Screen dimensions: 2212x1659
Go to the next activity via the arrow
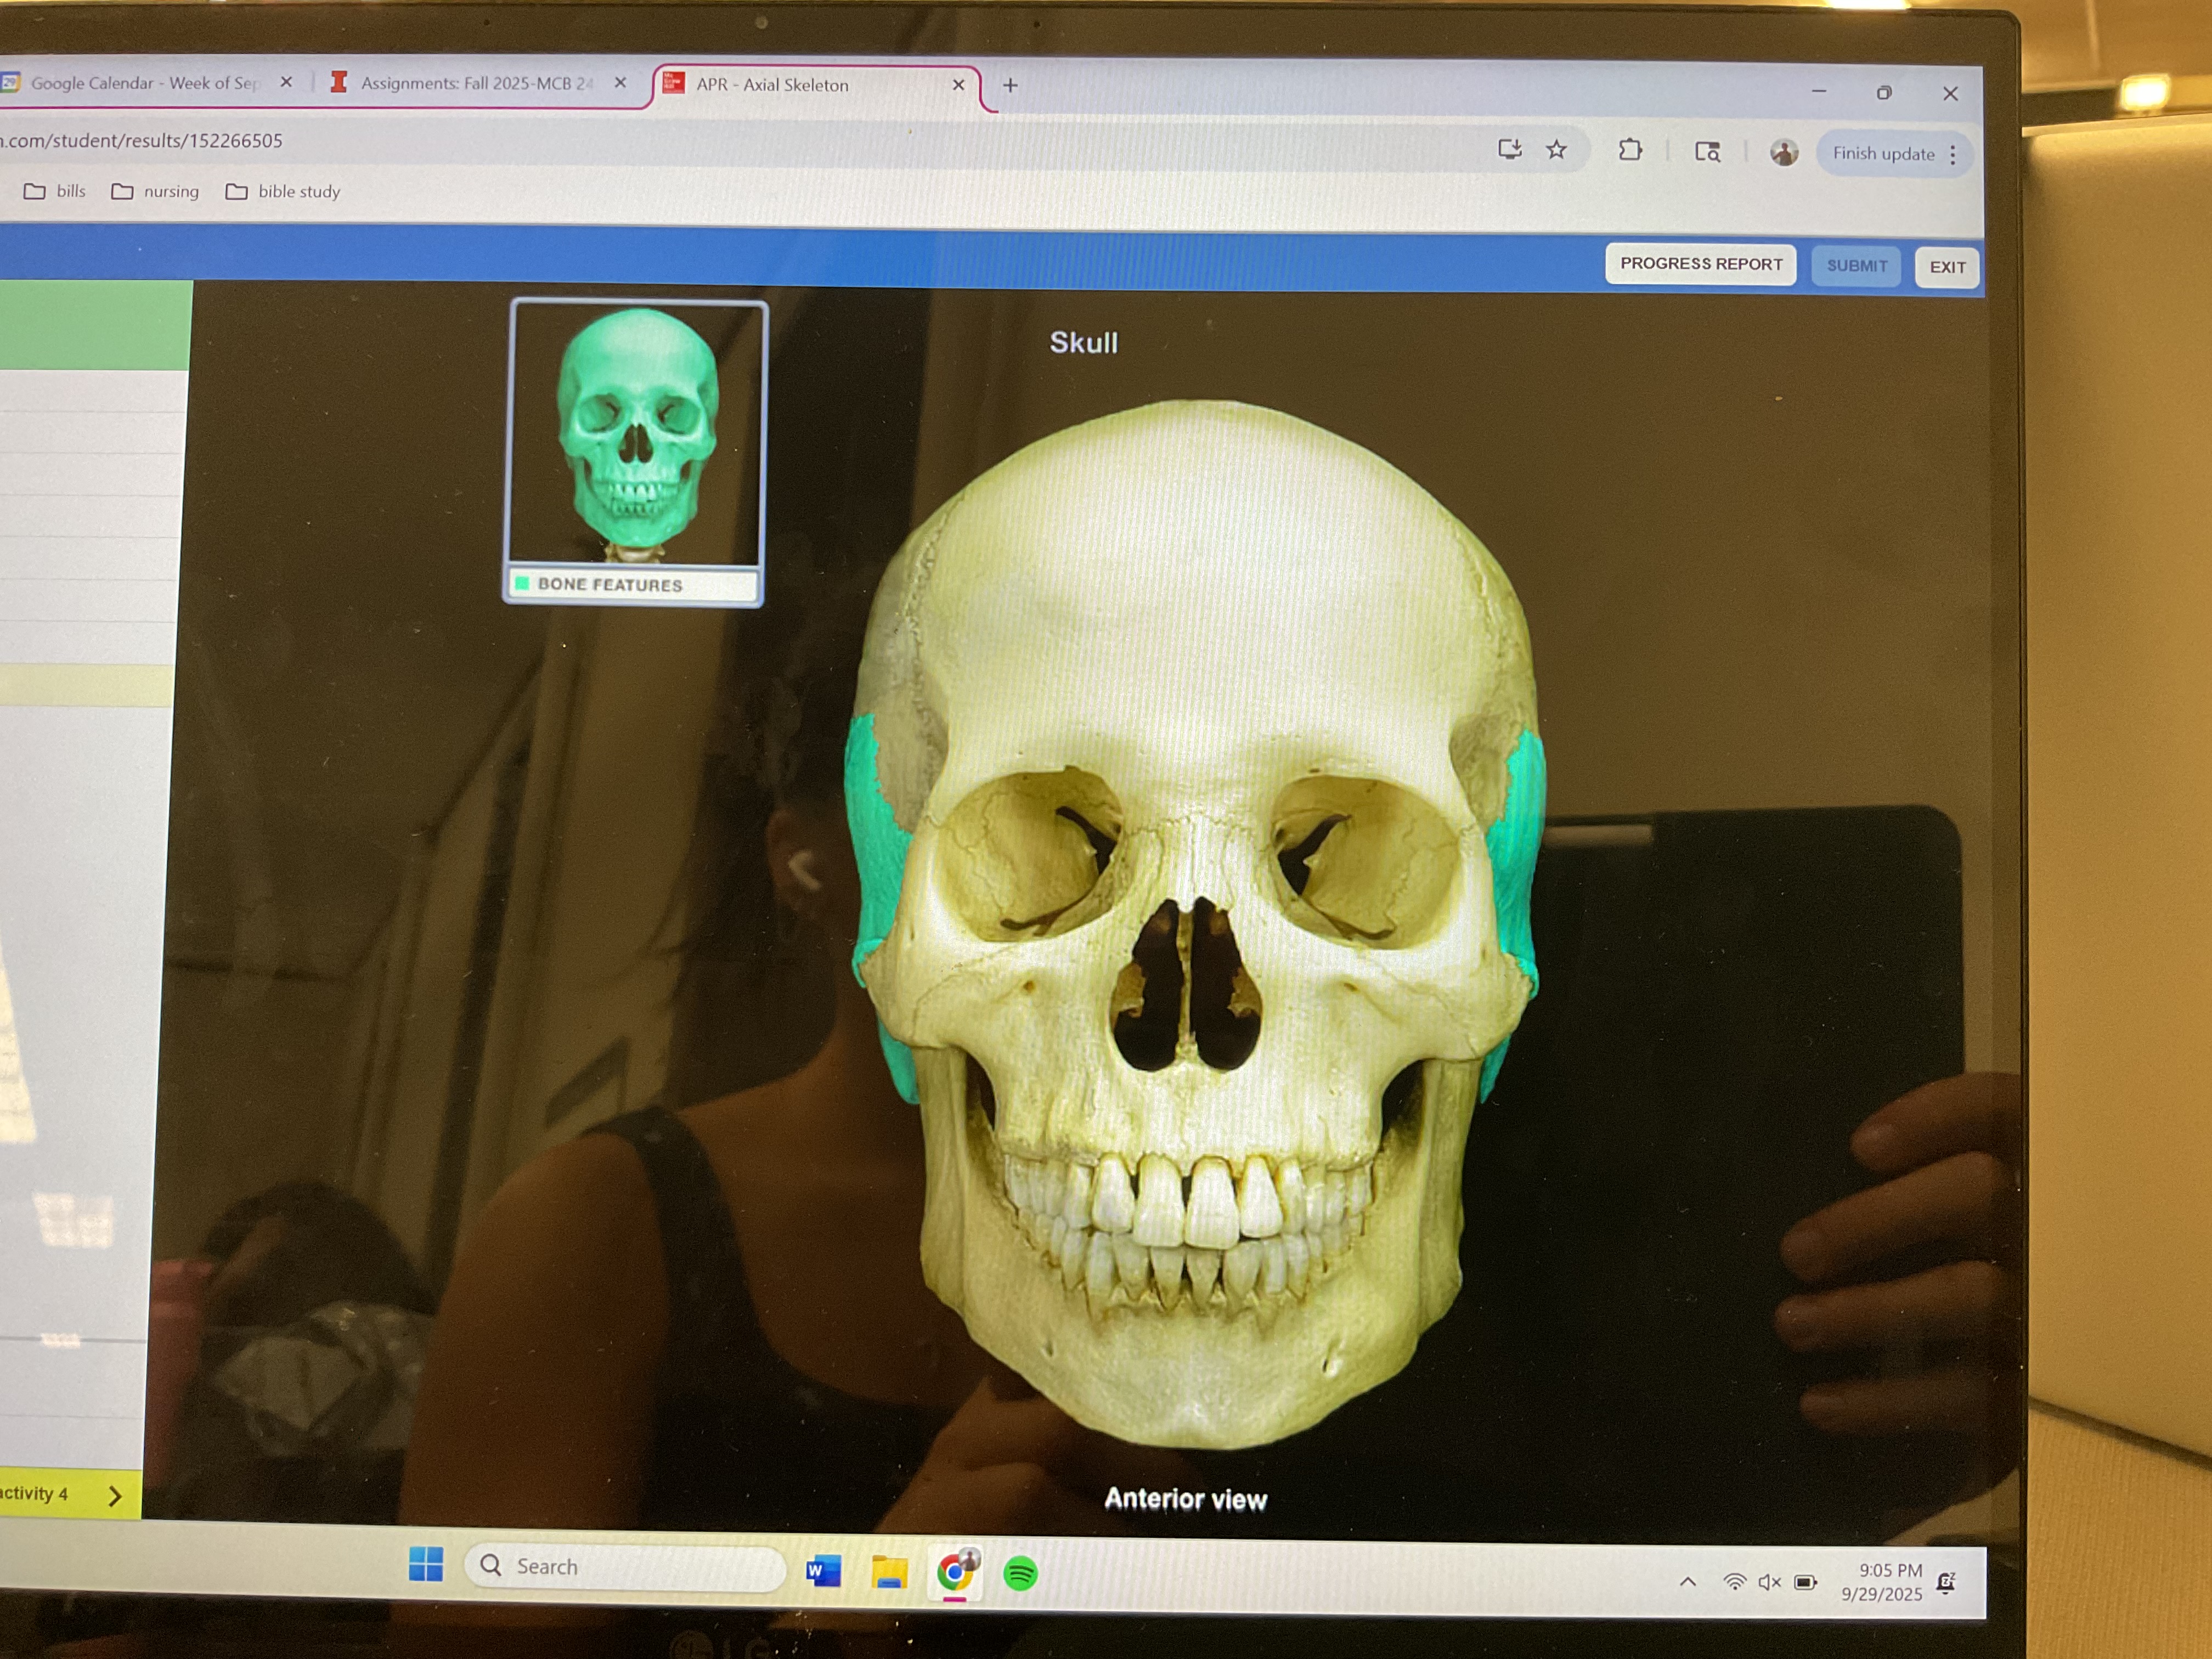[x=114, y=1496]
